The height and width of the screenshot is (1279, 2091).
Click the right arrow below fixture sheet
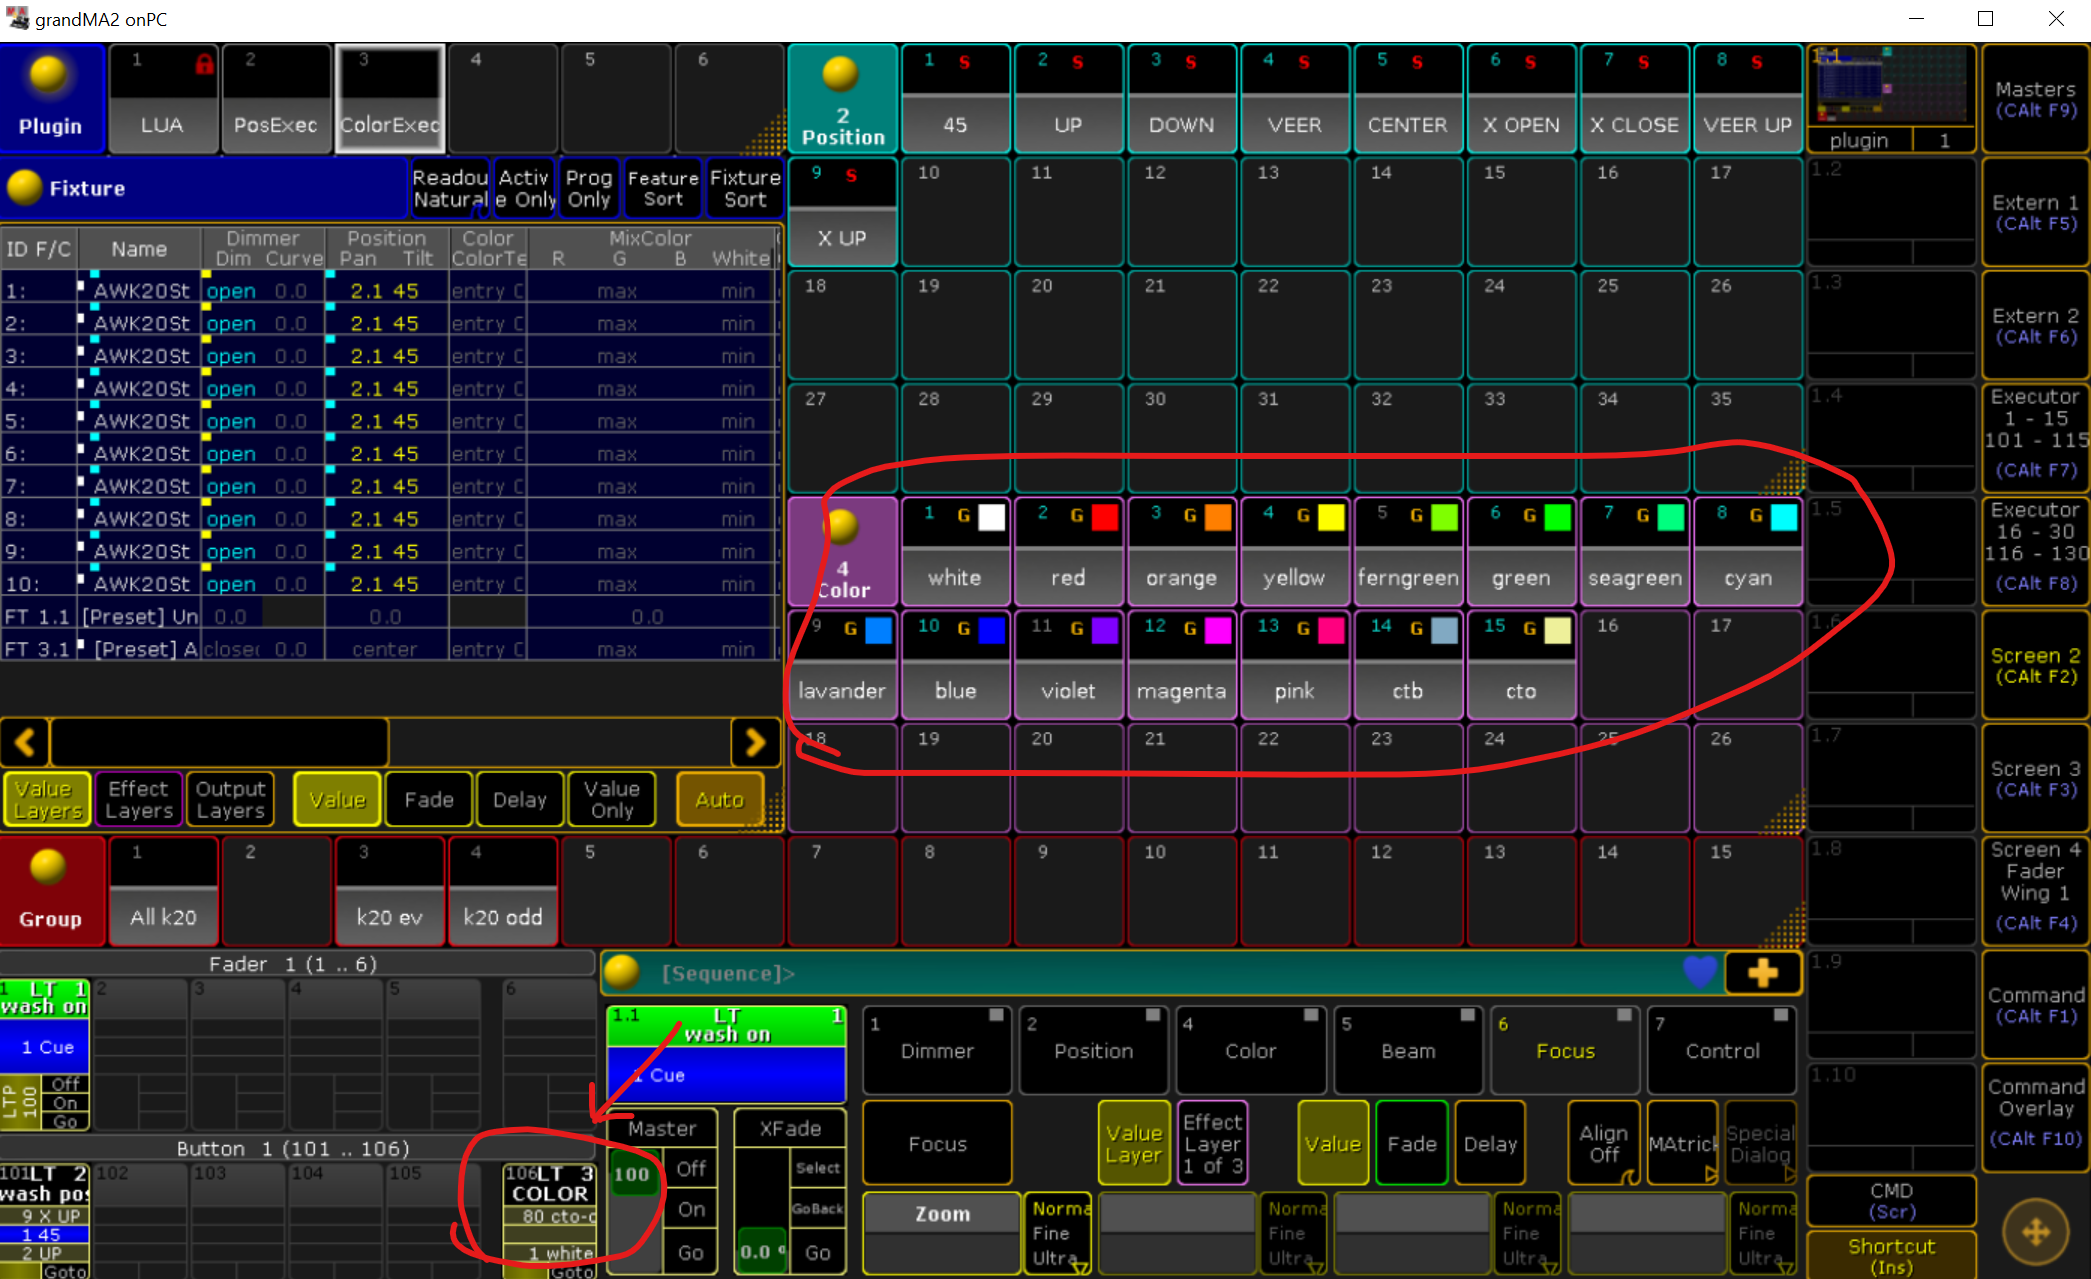(x=755, y=742)
